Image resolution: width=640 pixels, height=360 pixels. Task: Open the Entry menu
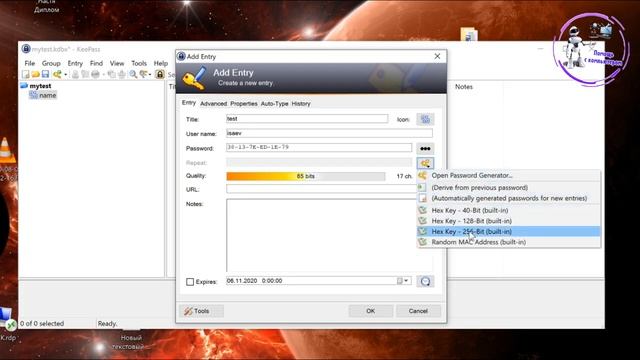coord(75,63)
